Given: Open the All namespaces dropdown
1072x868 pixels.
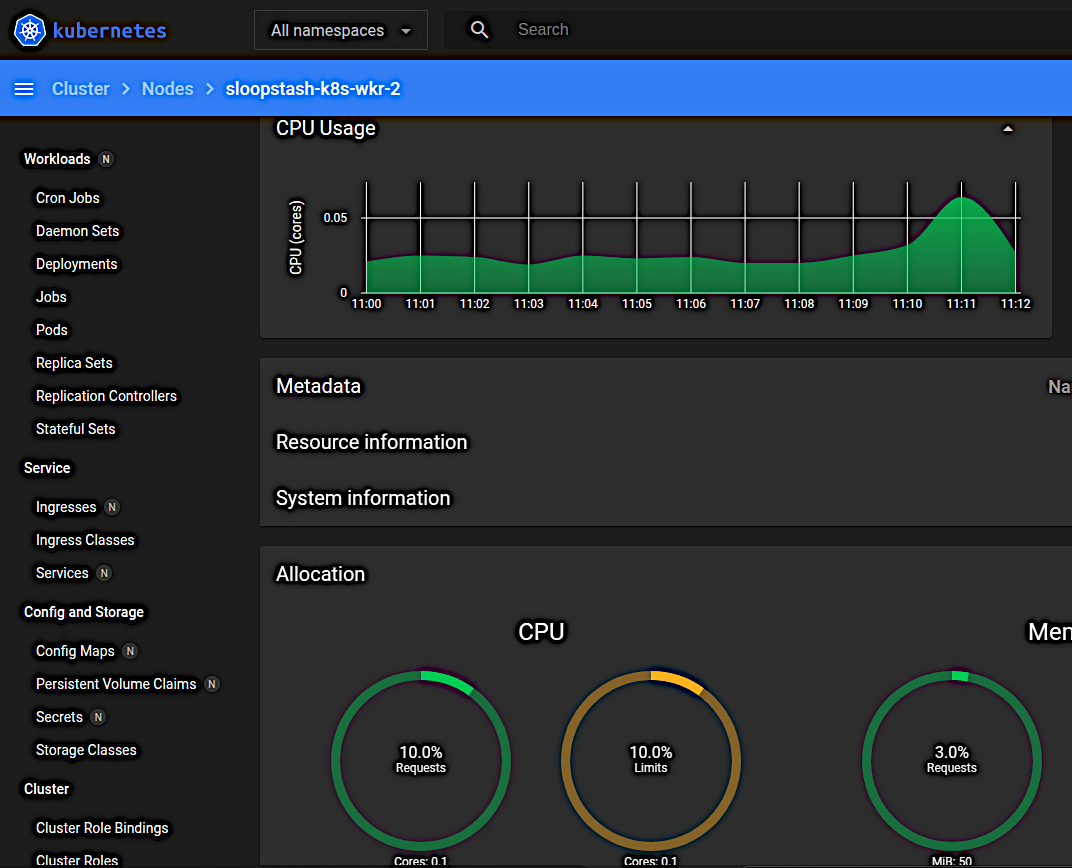Looking at the screenshot, I should [x=341, y=30].
